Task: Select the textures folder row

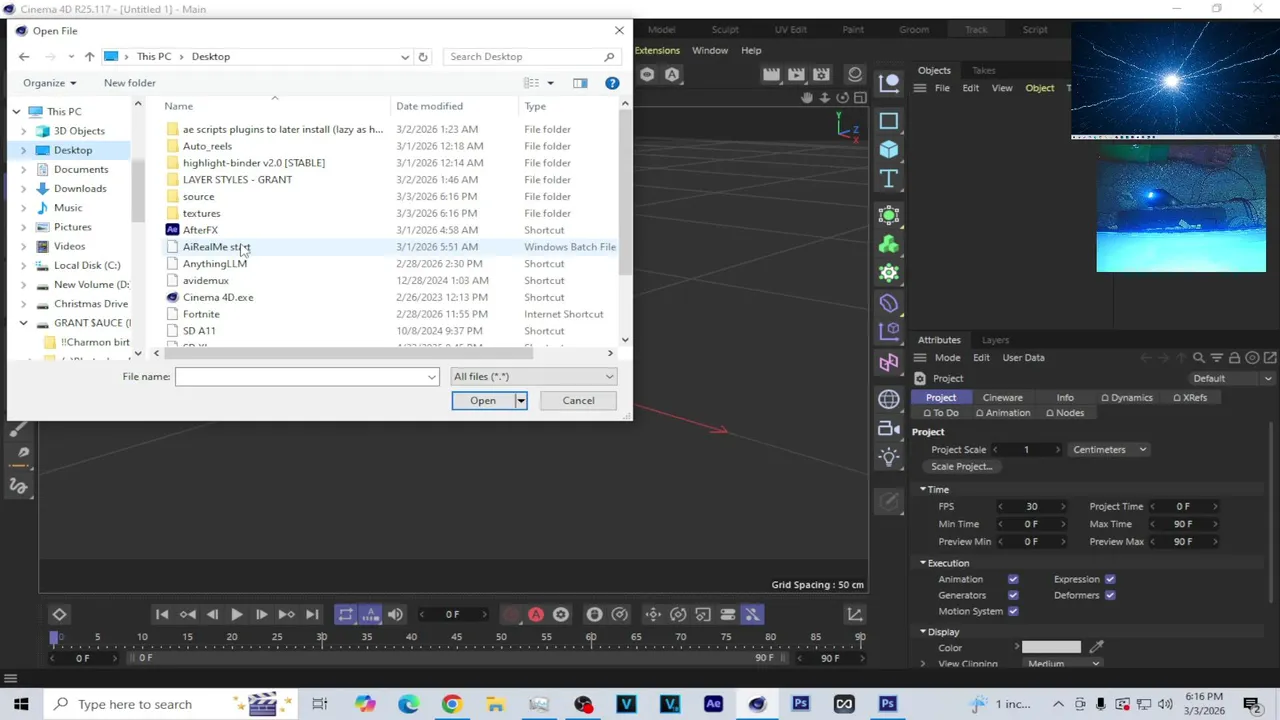Action: pos(390,213)
